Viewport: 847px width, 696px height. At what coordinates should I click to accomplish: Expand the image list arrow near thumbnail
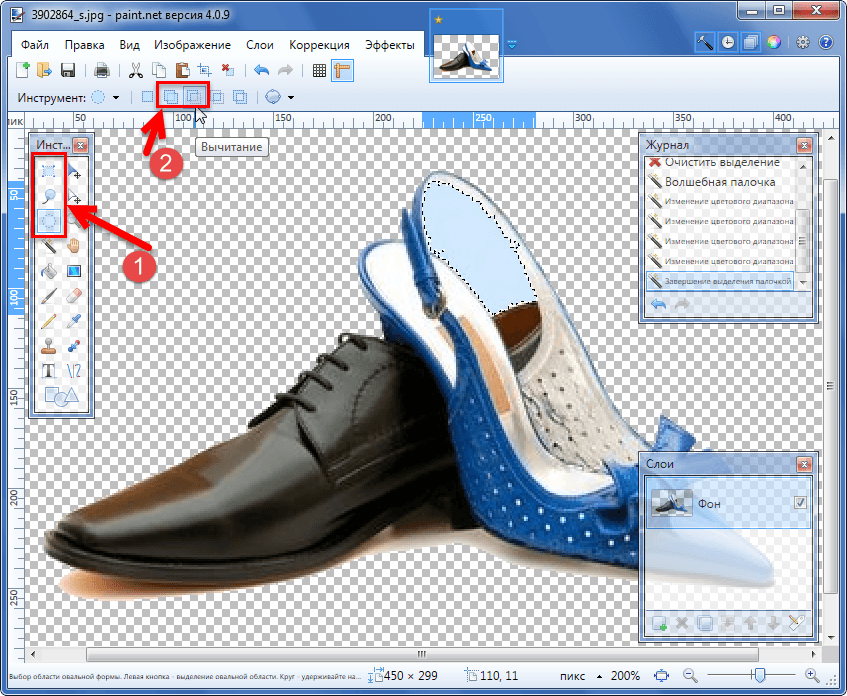(x=512, y=45)
